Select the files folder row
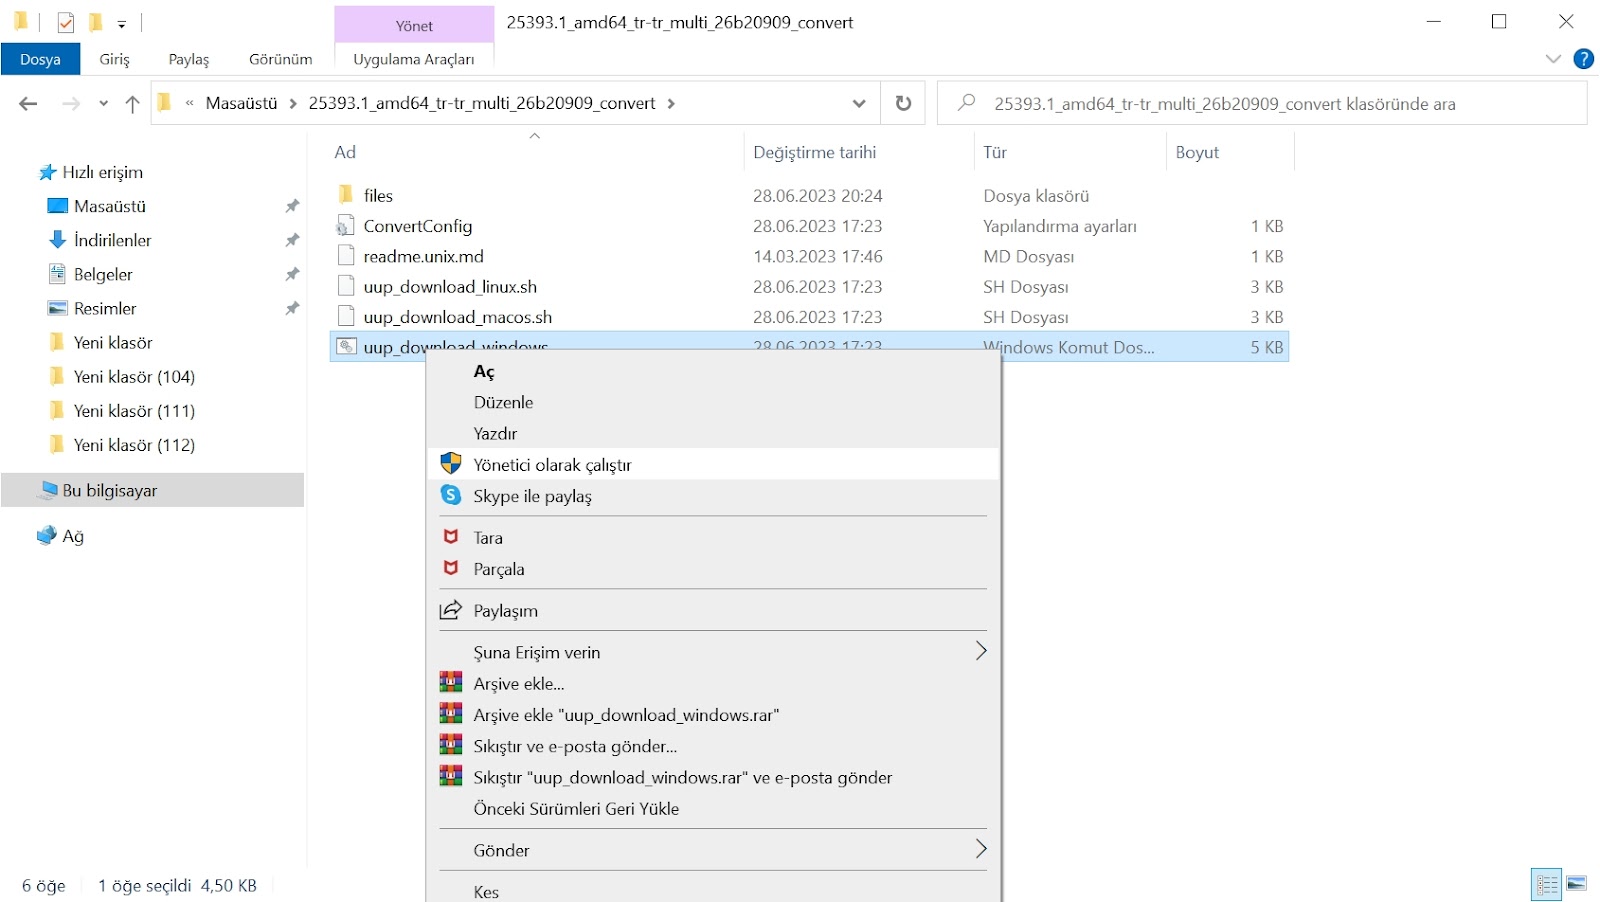This screenshot has width=1600, height=902. coord(809,195)
